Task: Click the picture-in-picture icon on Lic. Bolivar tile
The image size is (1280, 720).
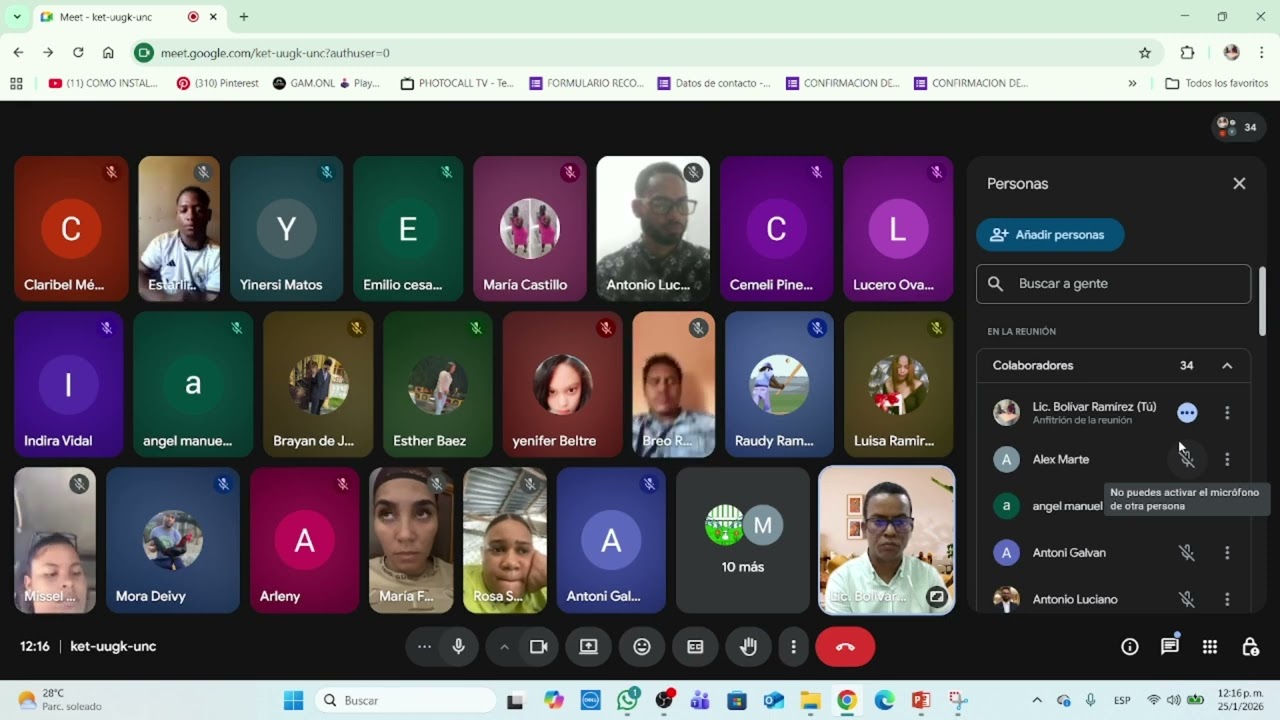Action: [937, 597]
